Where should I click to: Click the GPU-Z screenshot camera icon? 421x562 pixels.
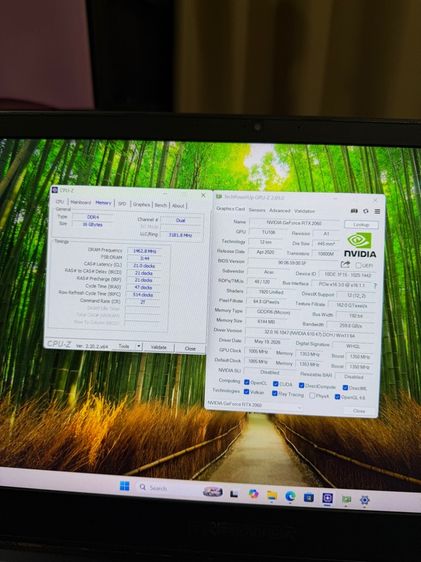[x=354, y=211]
